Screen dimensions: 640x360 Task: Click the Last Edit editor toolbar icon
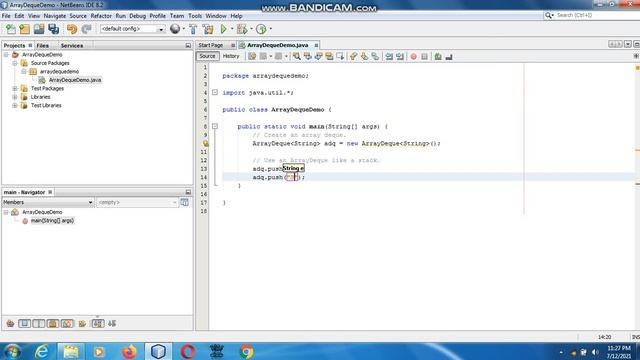[x=252, y=57]
